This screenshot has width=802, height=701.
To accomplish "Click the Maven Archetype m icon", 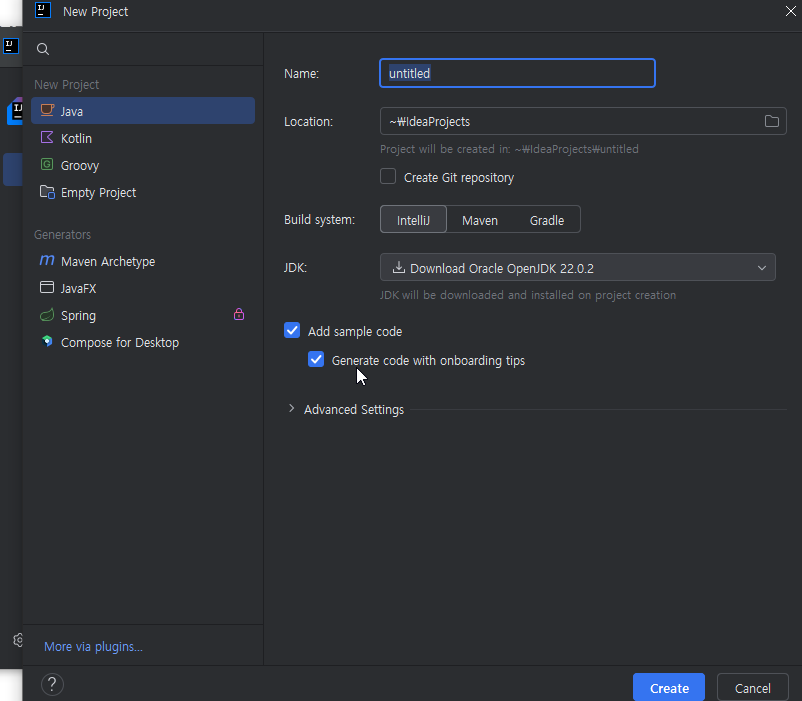I will click(x=47, y=260).
